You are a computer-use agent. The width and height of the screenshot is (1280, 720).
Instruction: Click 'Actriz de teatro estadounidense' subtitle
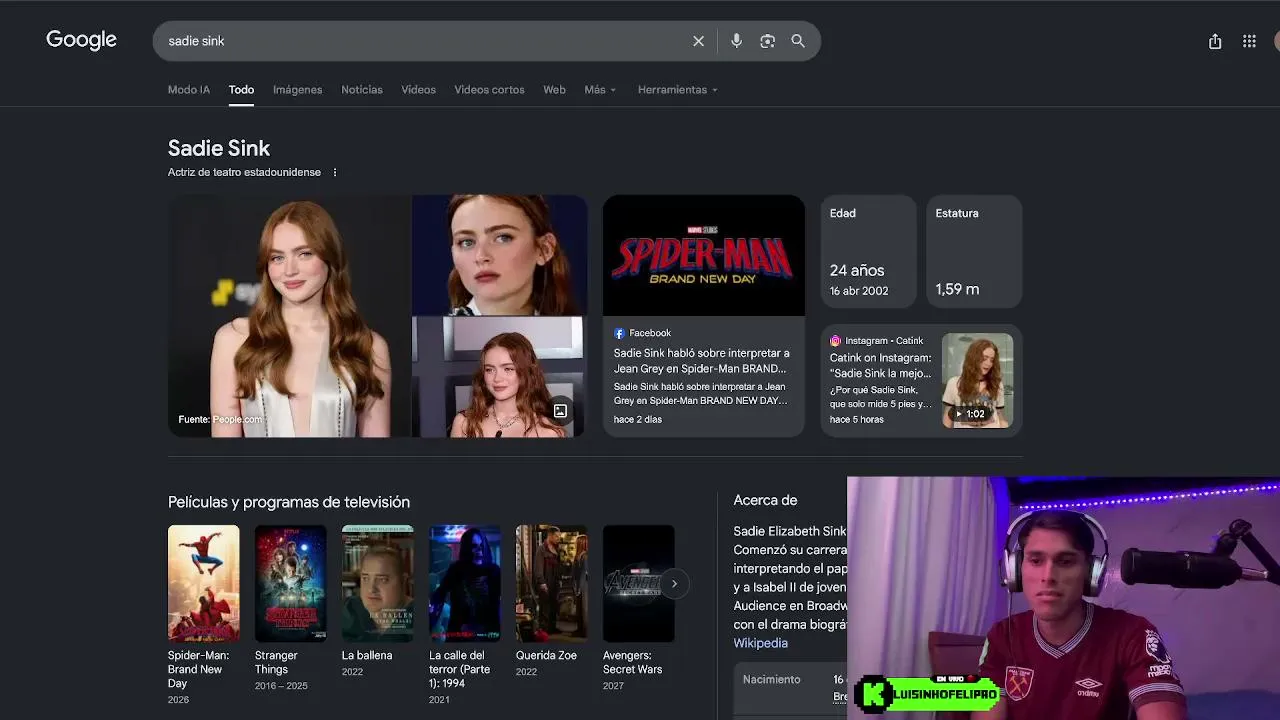[x=244, y=172]
